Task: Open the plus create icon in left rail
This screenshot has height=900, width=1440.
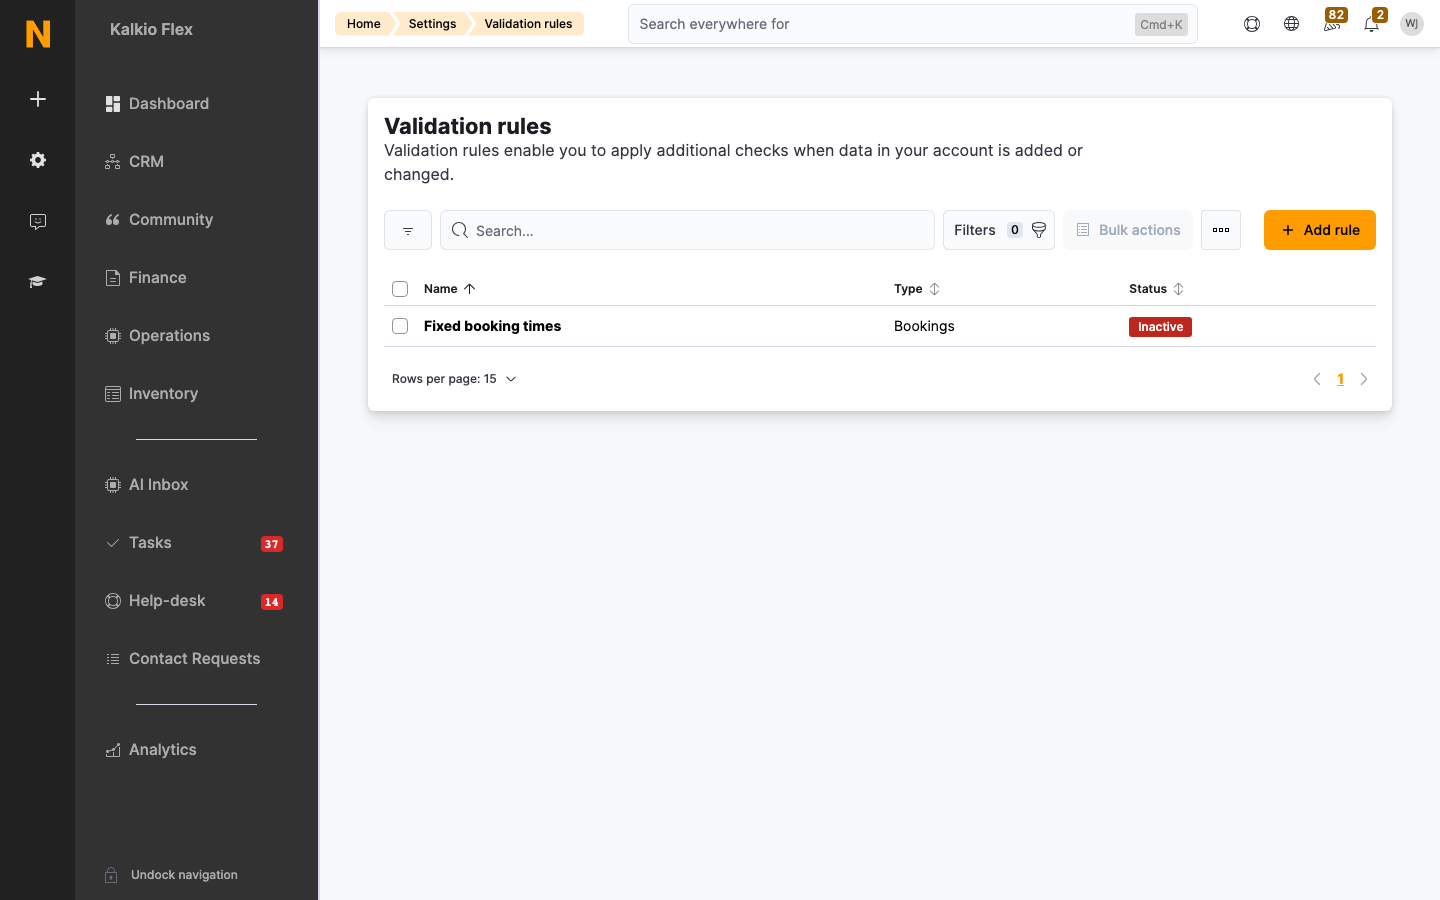Action: point(38,99)
